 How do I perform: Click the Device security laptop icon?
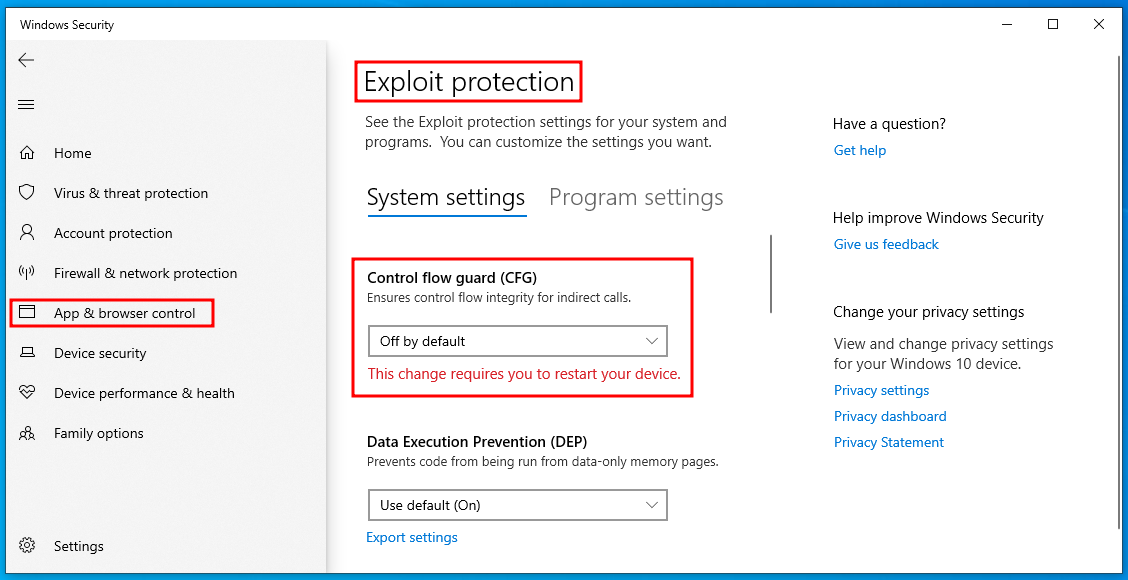point(27,353)
